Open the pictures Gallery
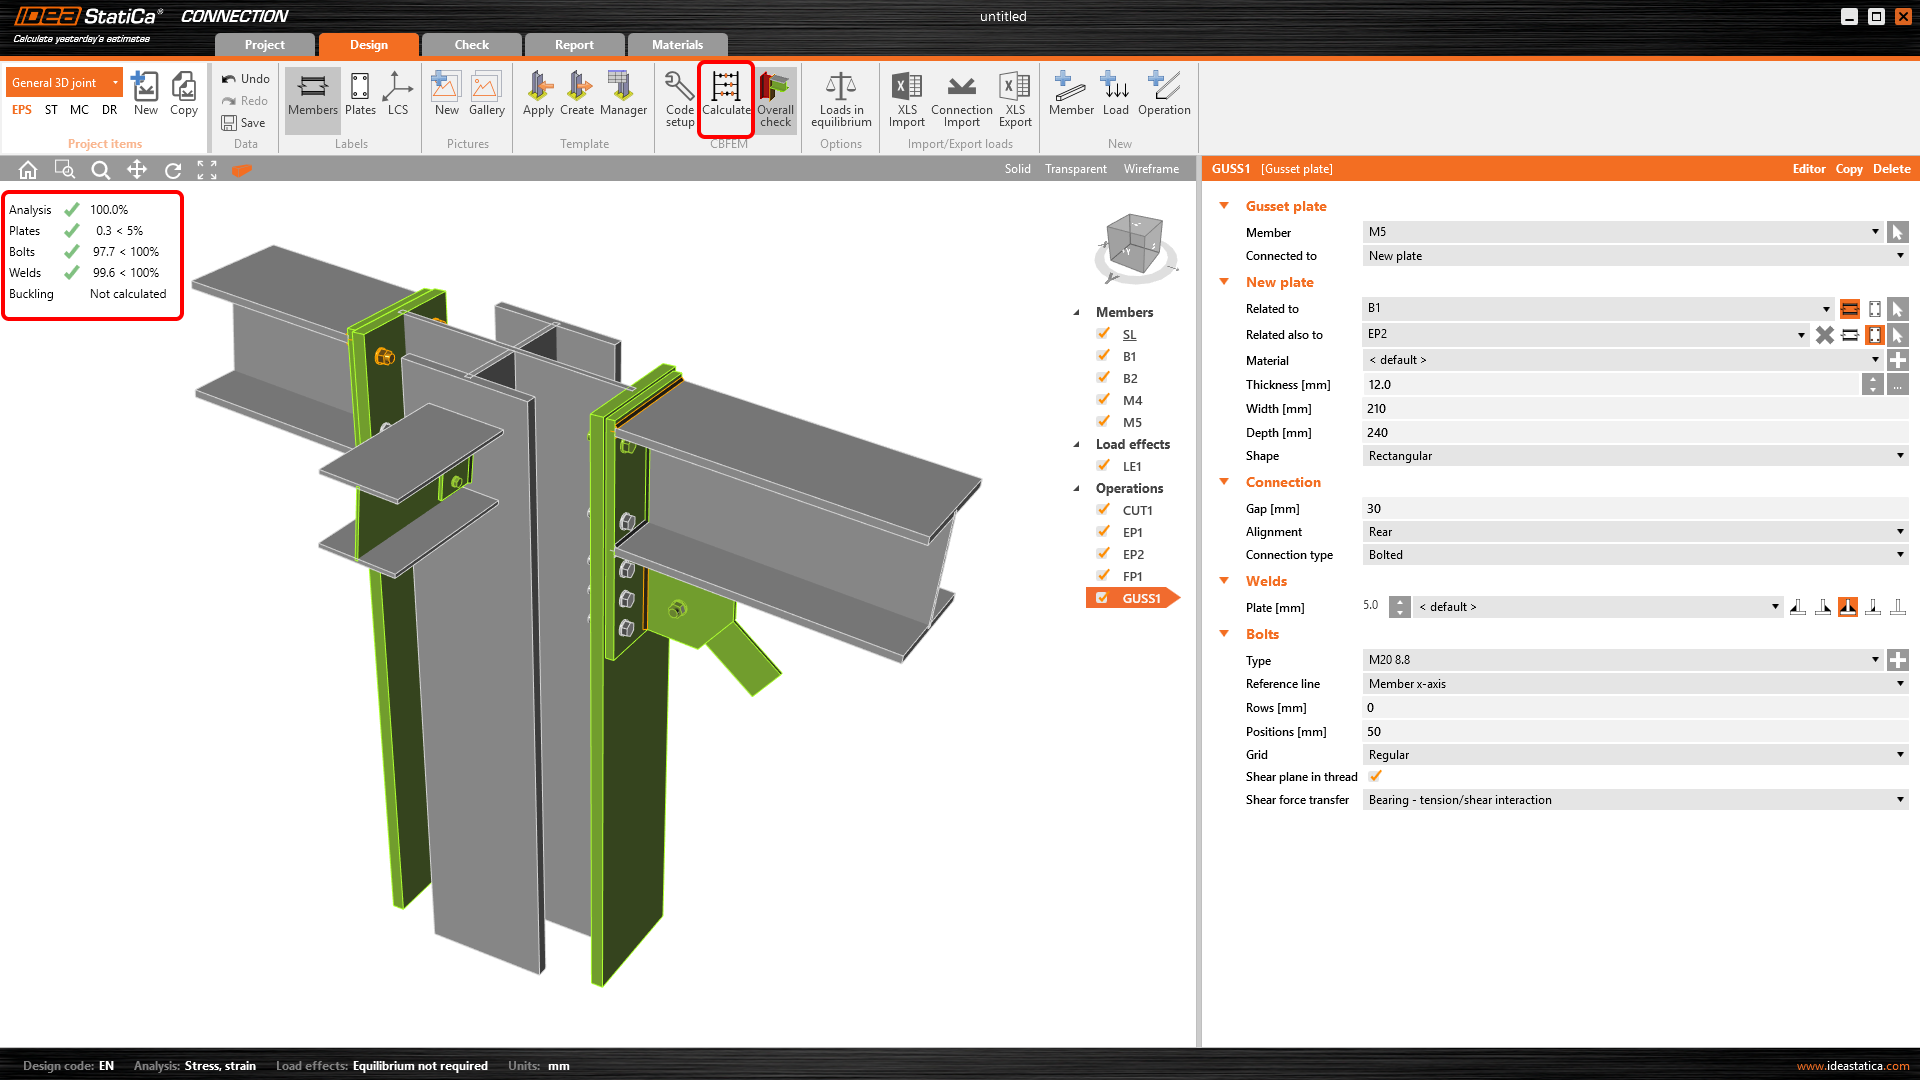Image resolution: width=1920 pixels, height=1080 pixels. pyautogui.click(x=486, y=95)
